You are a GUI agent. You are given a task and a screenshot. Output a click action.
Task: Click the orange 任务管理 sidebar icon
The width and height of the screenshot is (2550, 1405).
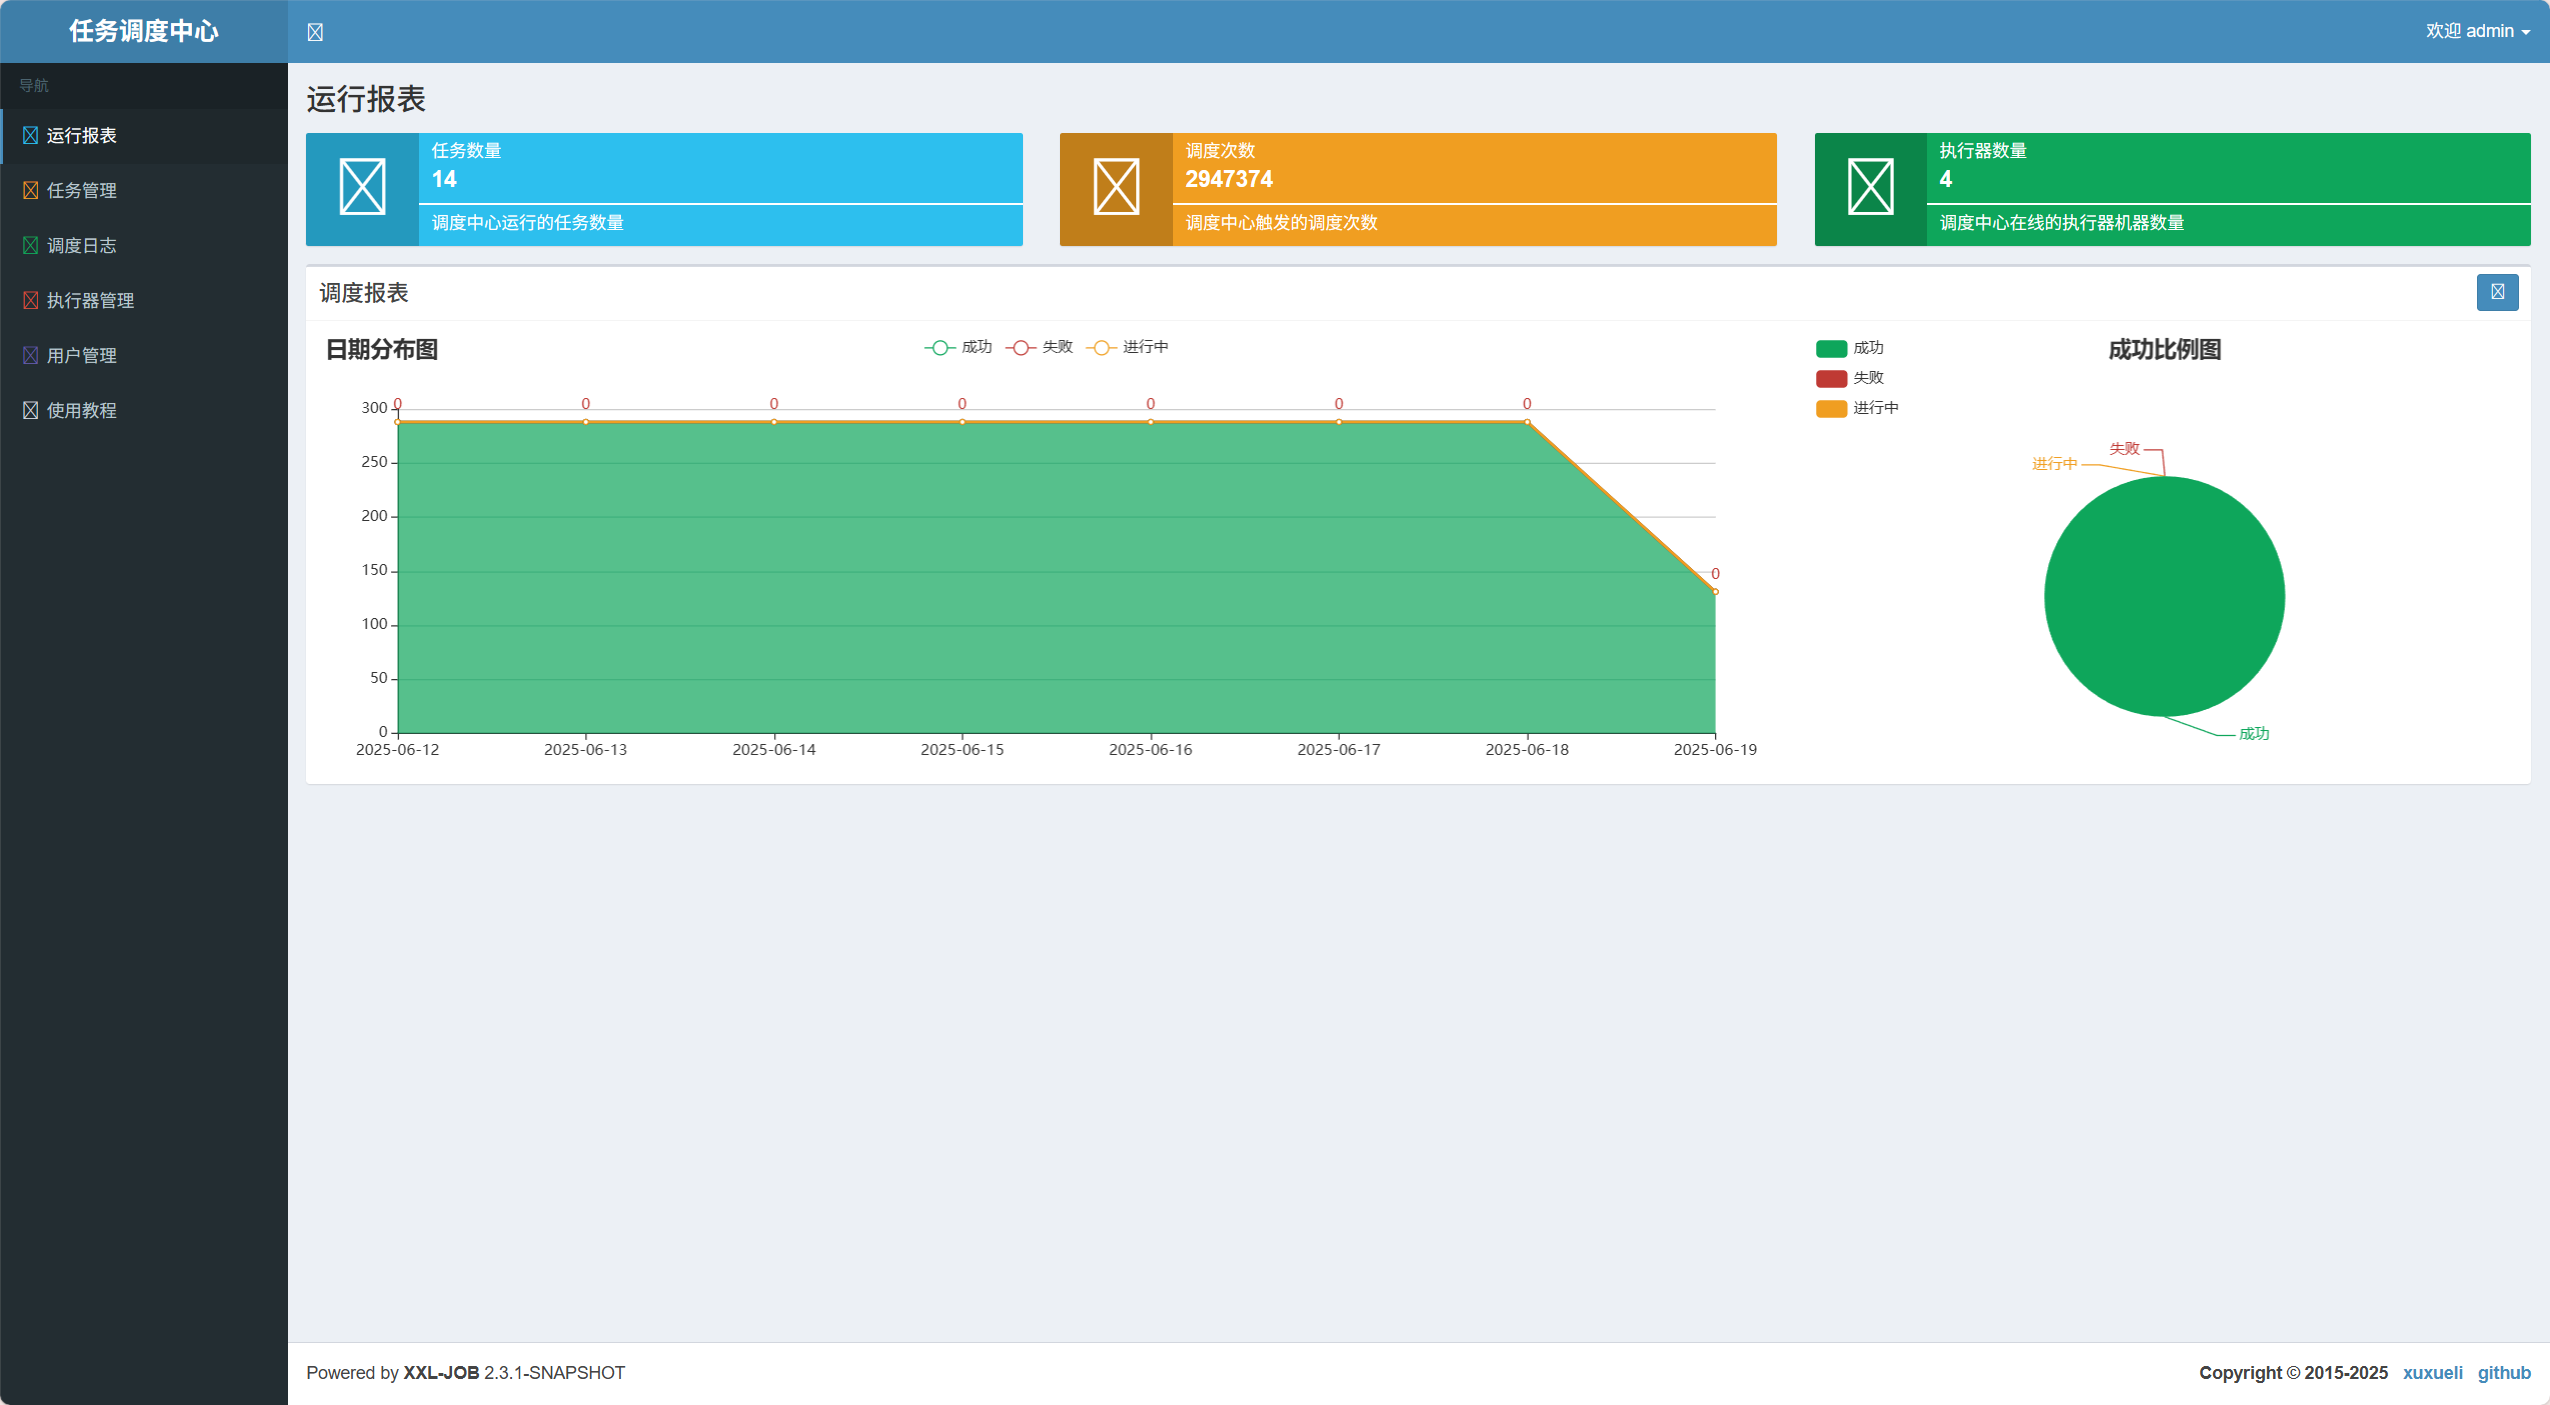[30, 190]
